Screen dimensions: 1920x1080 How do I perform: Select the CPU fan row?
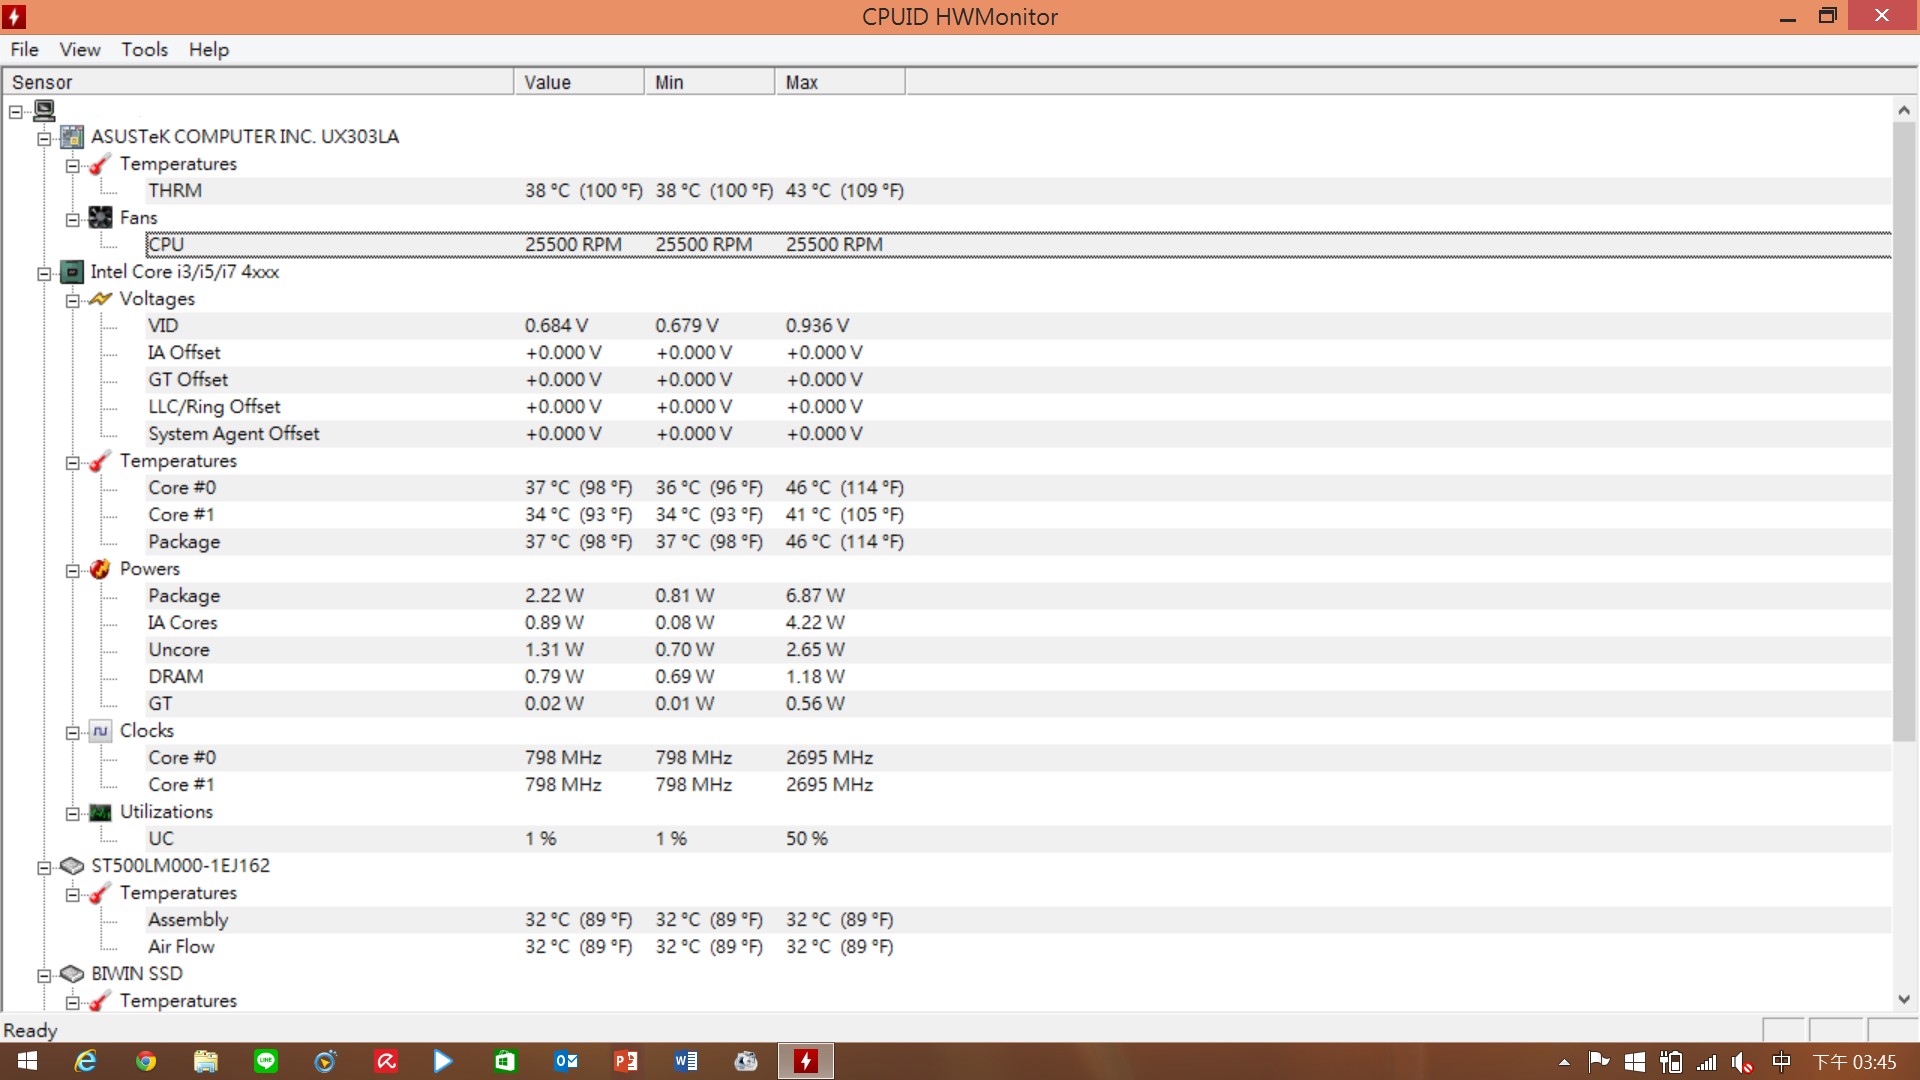pyautogui.click(x=1018, y=244)
